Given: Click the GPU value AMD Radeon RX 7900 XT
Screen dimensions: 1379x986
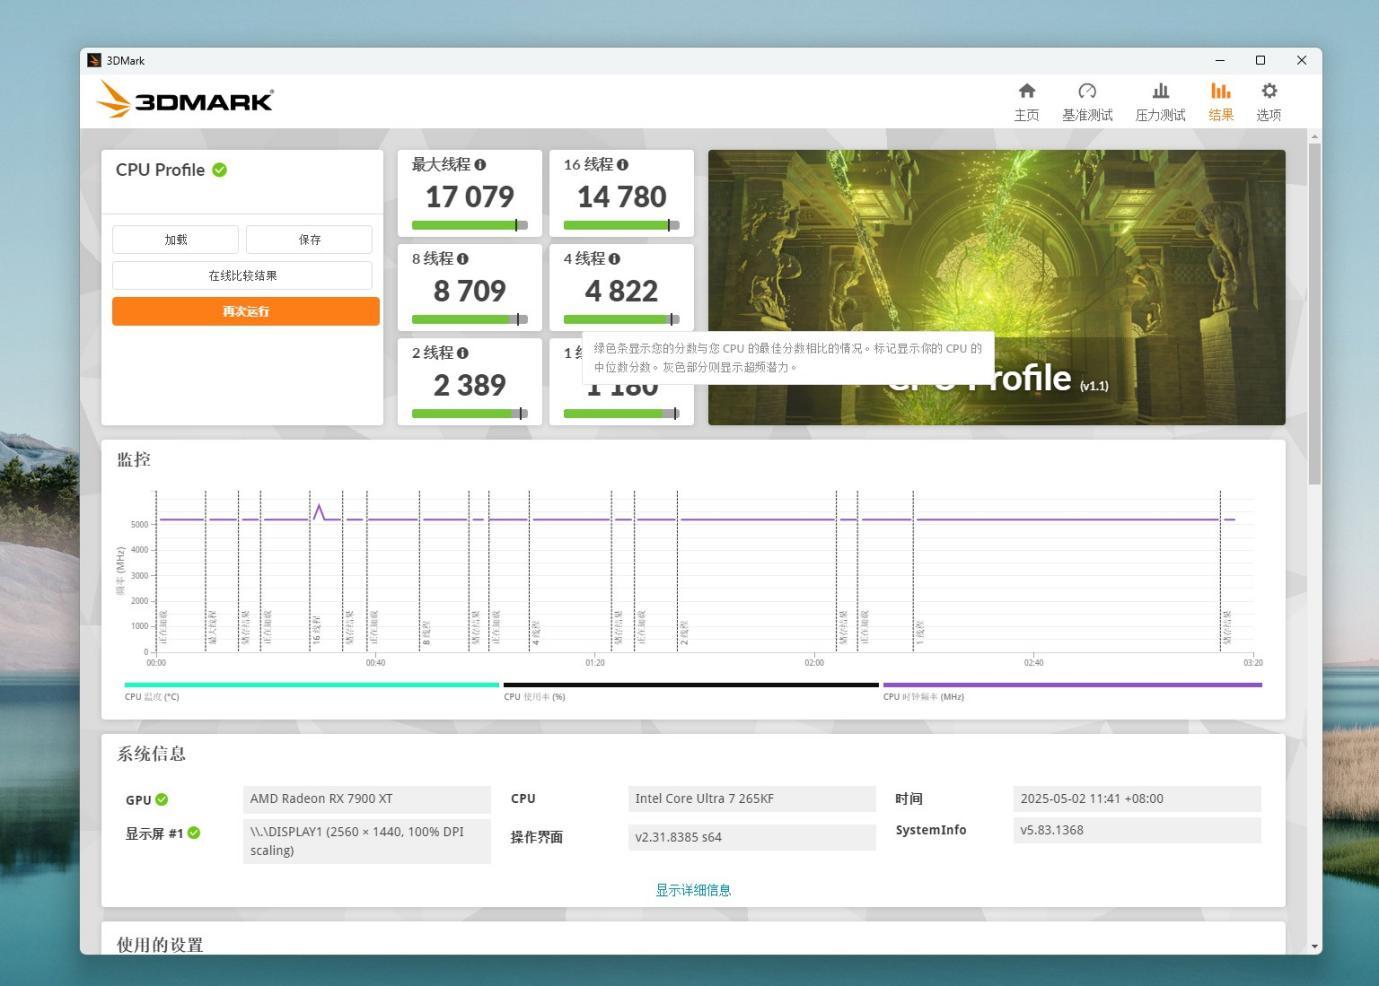Looking at the screenshot, I should pos(367,799).
